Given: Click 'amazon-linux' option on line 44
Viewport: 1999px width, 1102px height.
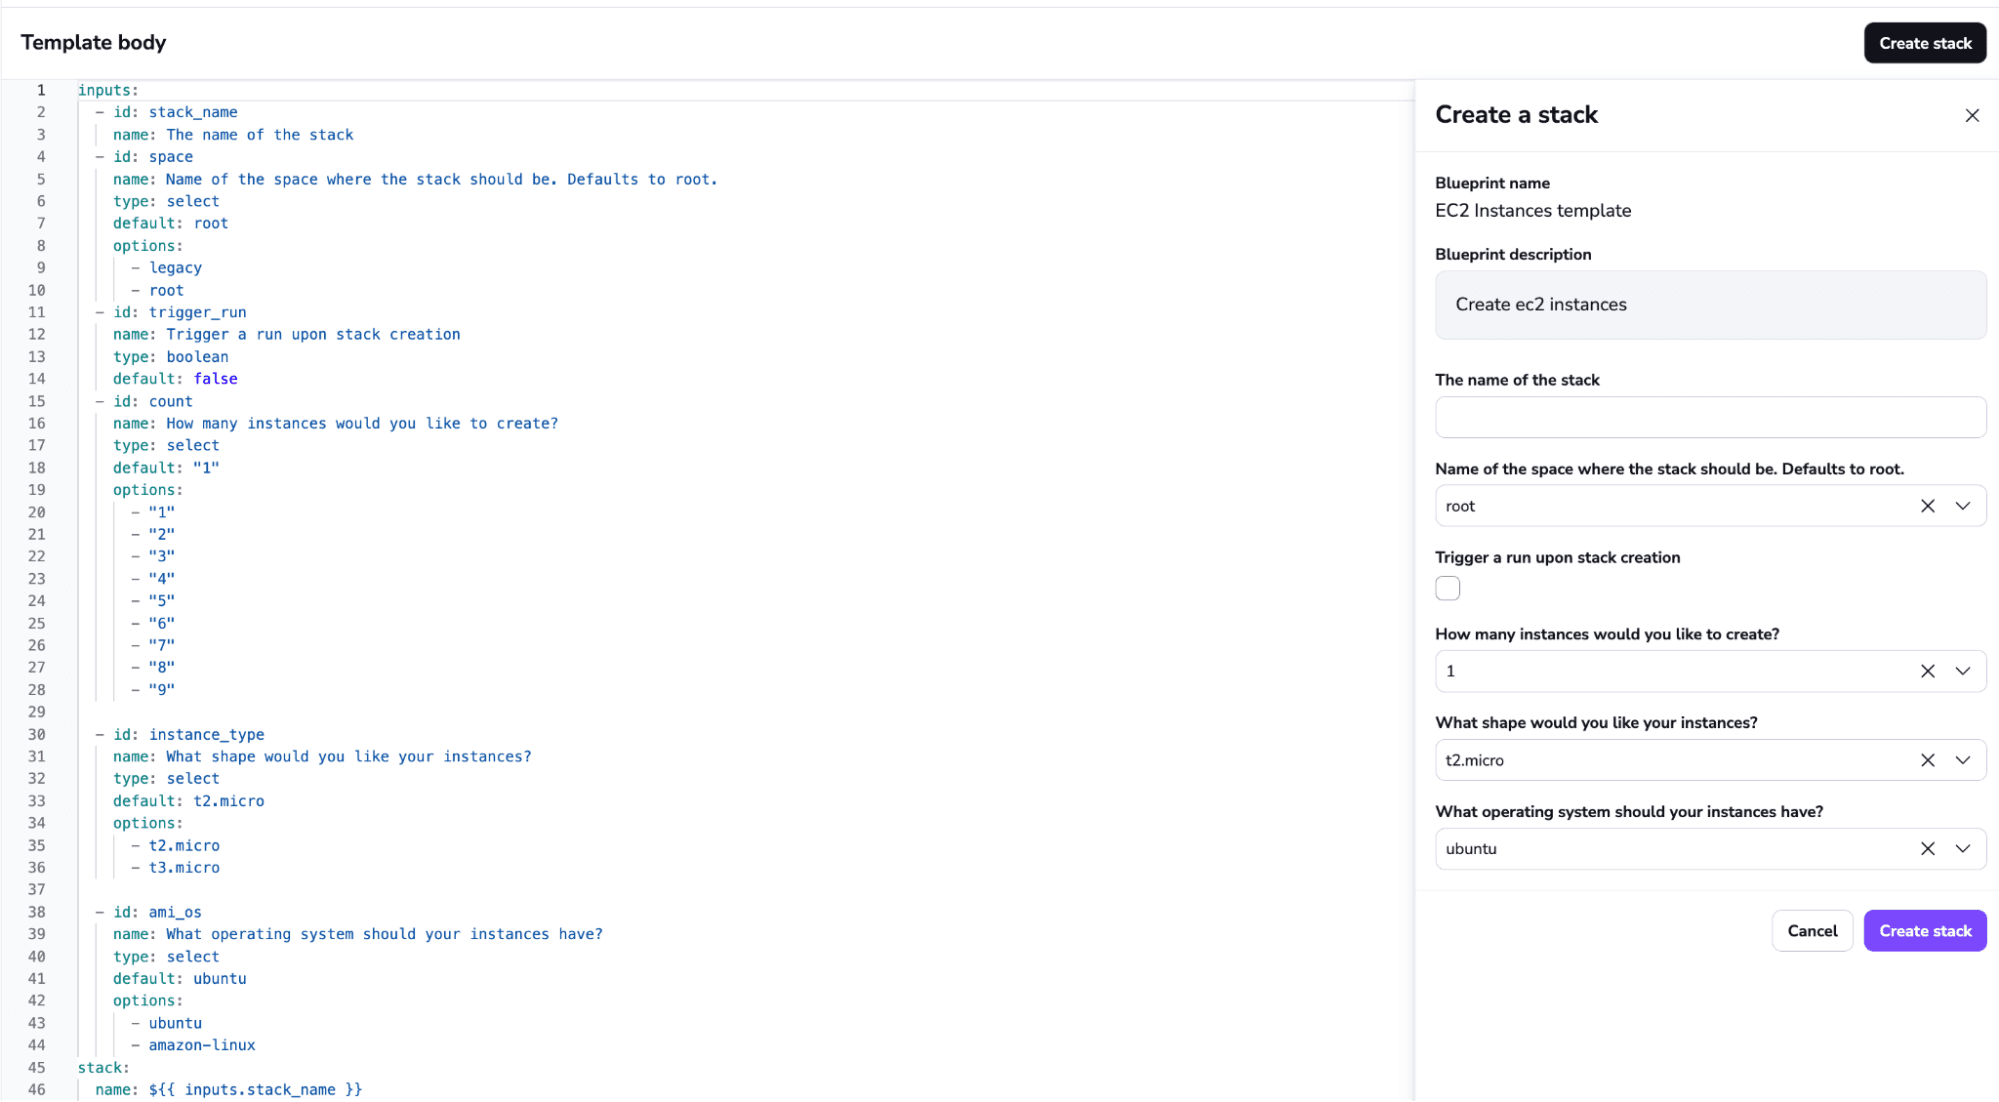Looking at the screenshot, I should click(x=202, y=1045).
